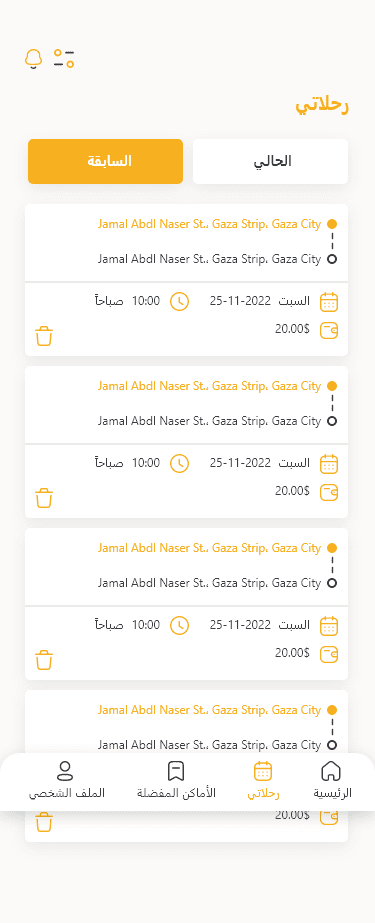Screen dimensions: 375x923
Task: Tap the wallet icon in third trip card
Action: coord(329,654)
